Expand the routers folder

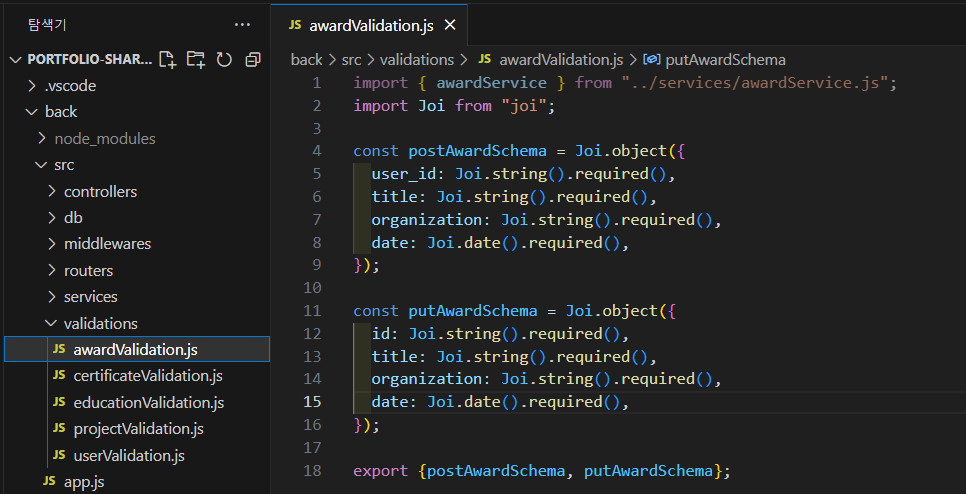click(x=52, y=270)
